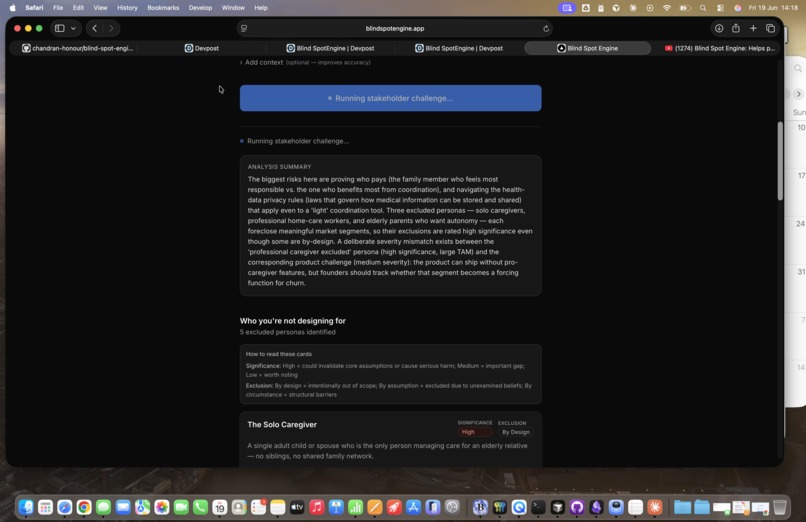806x522 pixels.
Task: Open Launchpad from the Dock
Action: (x=45, y=508)
